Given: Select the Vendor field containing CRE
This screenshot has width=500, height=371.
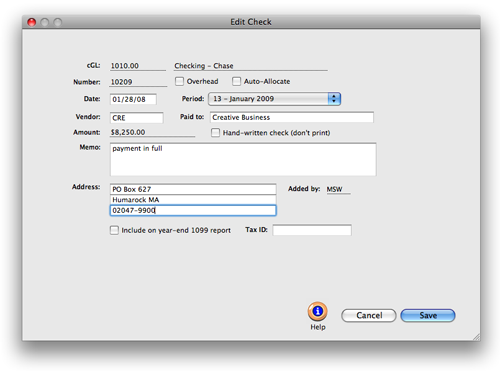Looking at the screenshot, I should pyautogui.click(x=137, y=118).
